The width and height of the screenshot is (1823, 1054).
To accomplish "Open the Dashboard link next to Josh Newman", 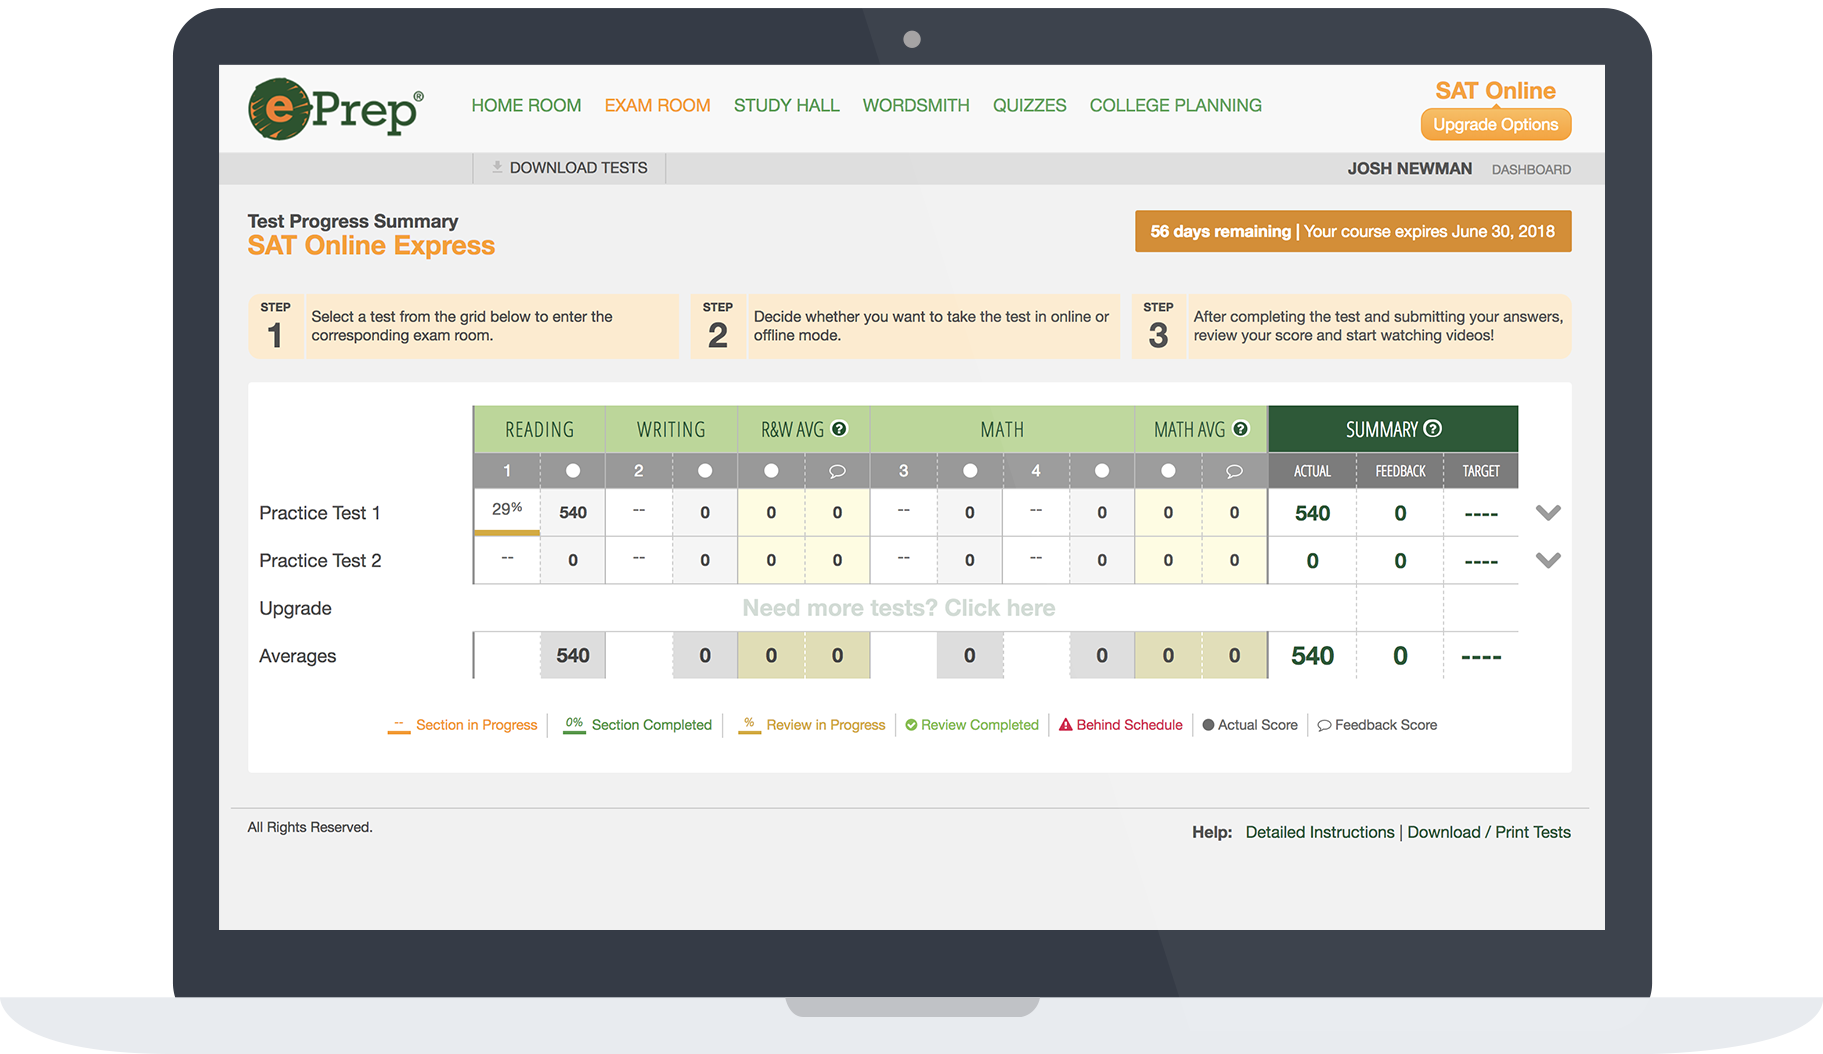I will [x=1531, y=170].
